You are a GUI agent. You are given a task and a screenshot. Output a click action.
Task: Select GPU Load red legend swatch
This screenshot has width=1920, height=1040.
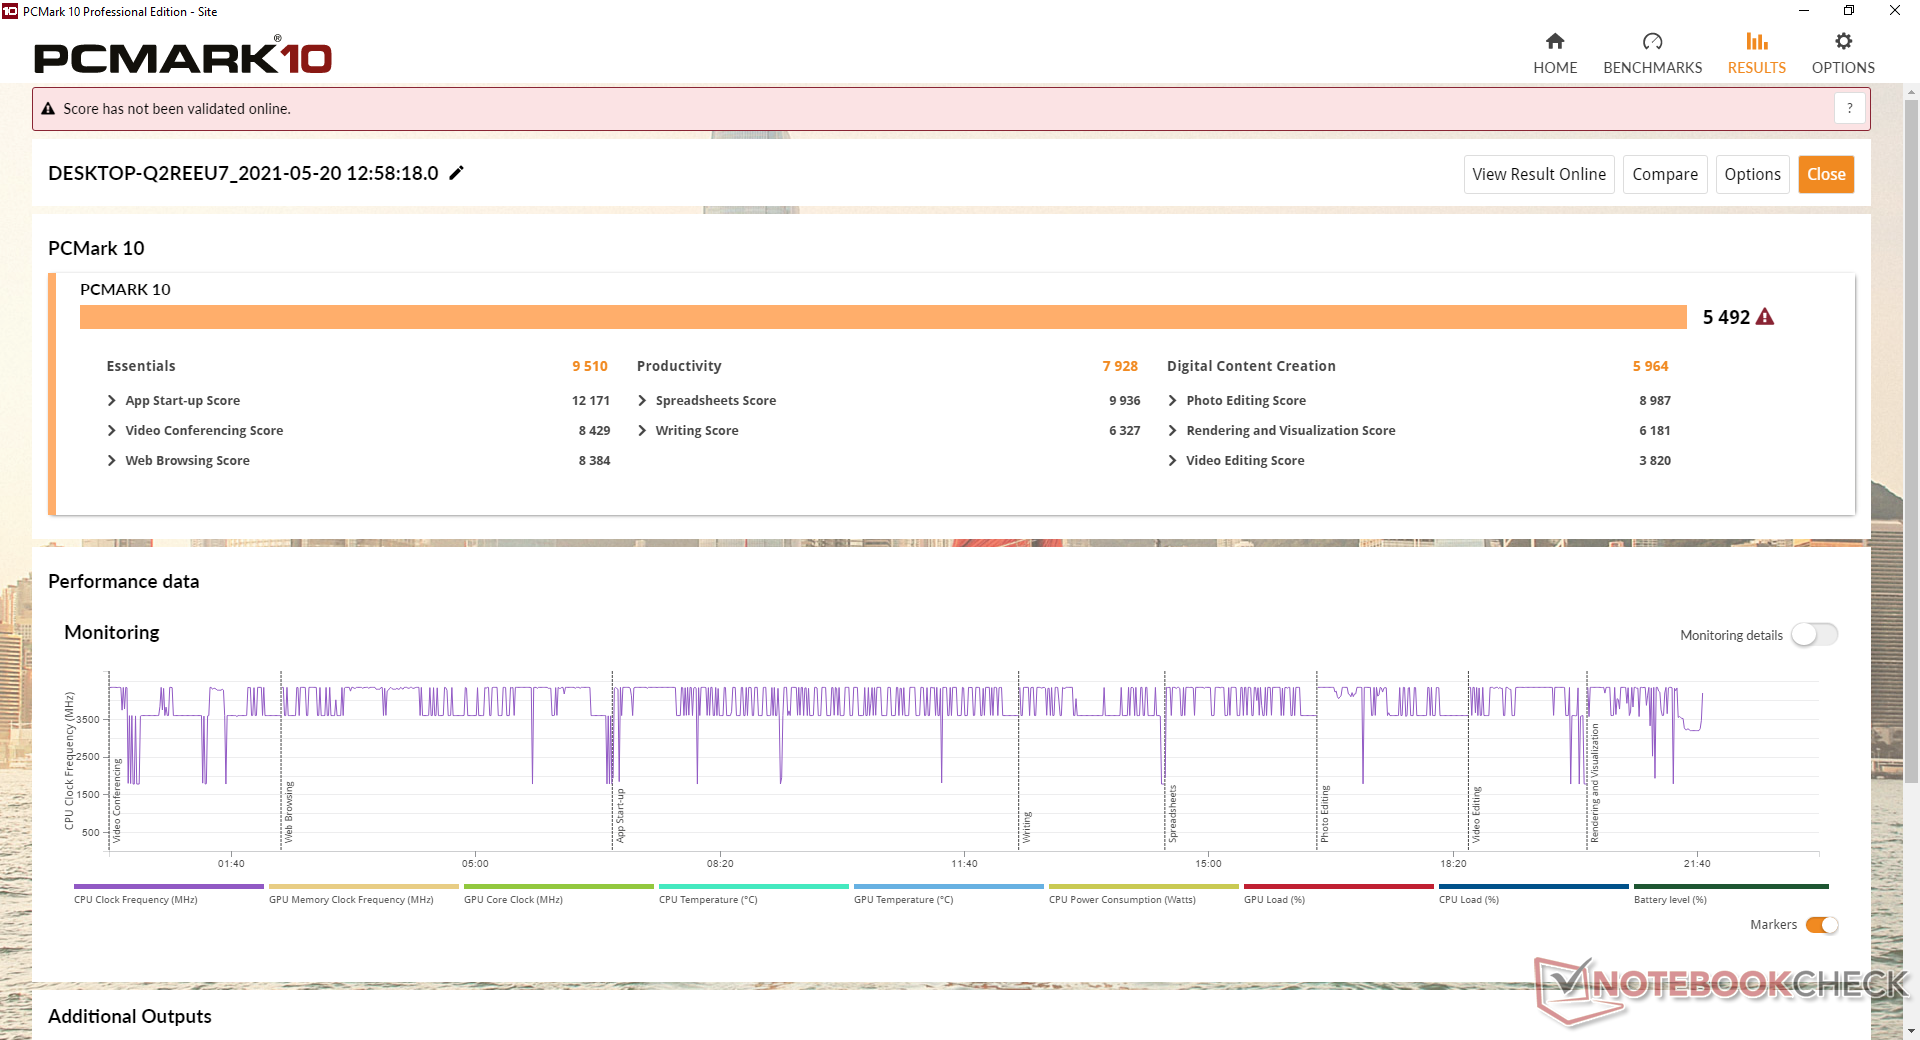(x=1339, y=886)
